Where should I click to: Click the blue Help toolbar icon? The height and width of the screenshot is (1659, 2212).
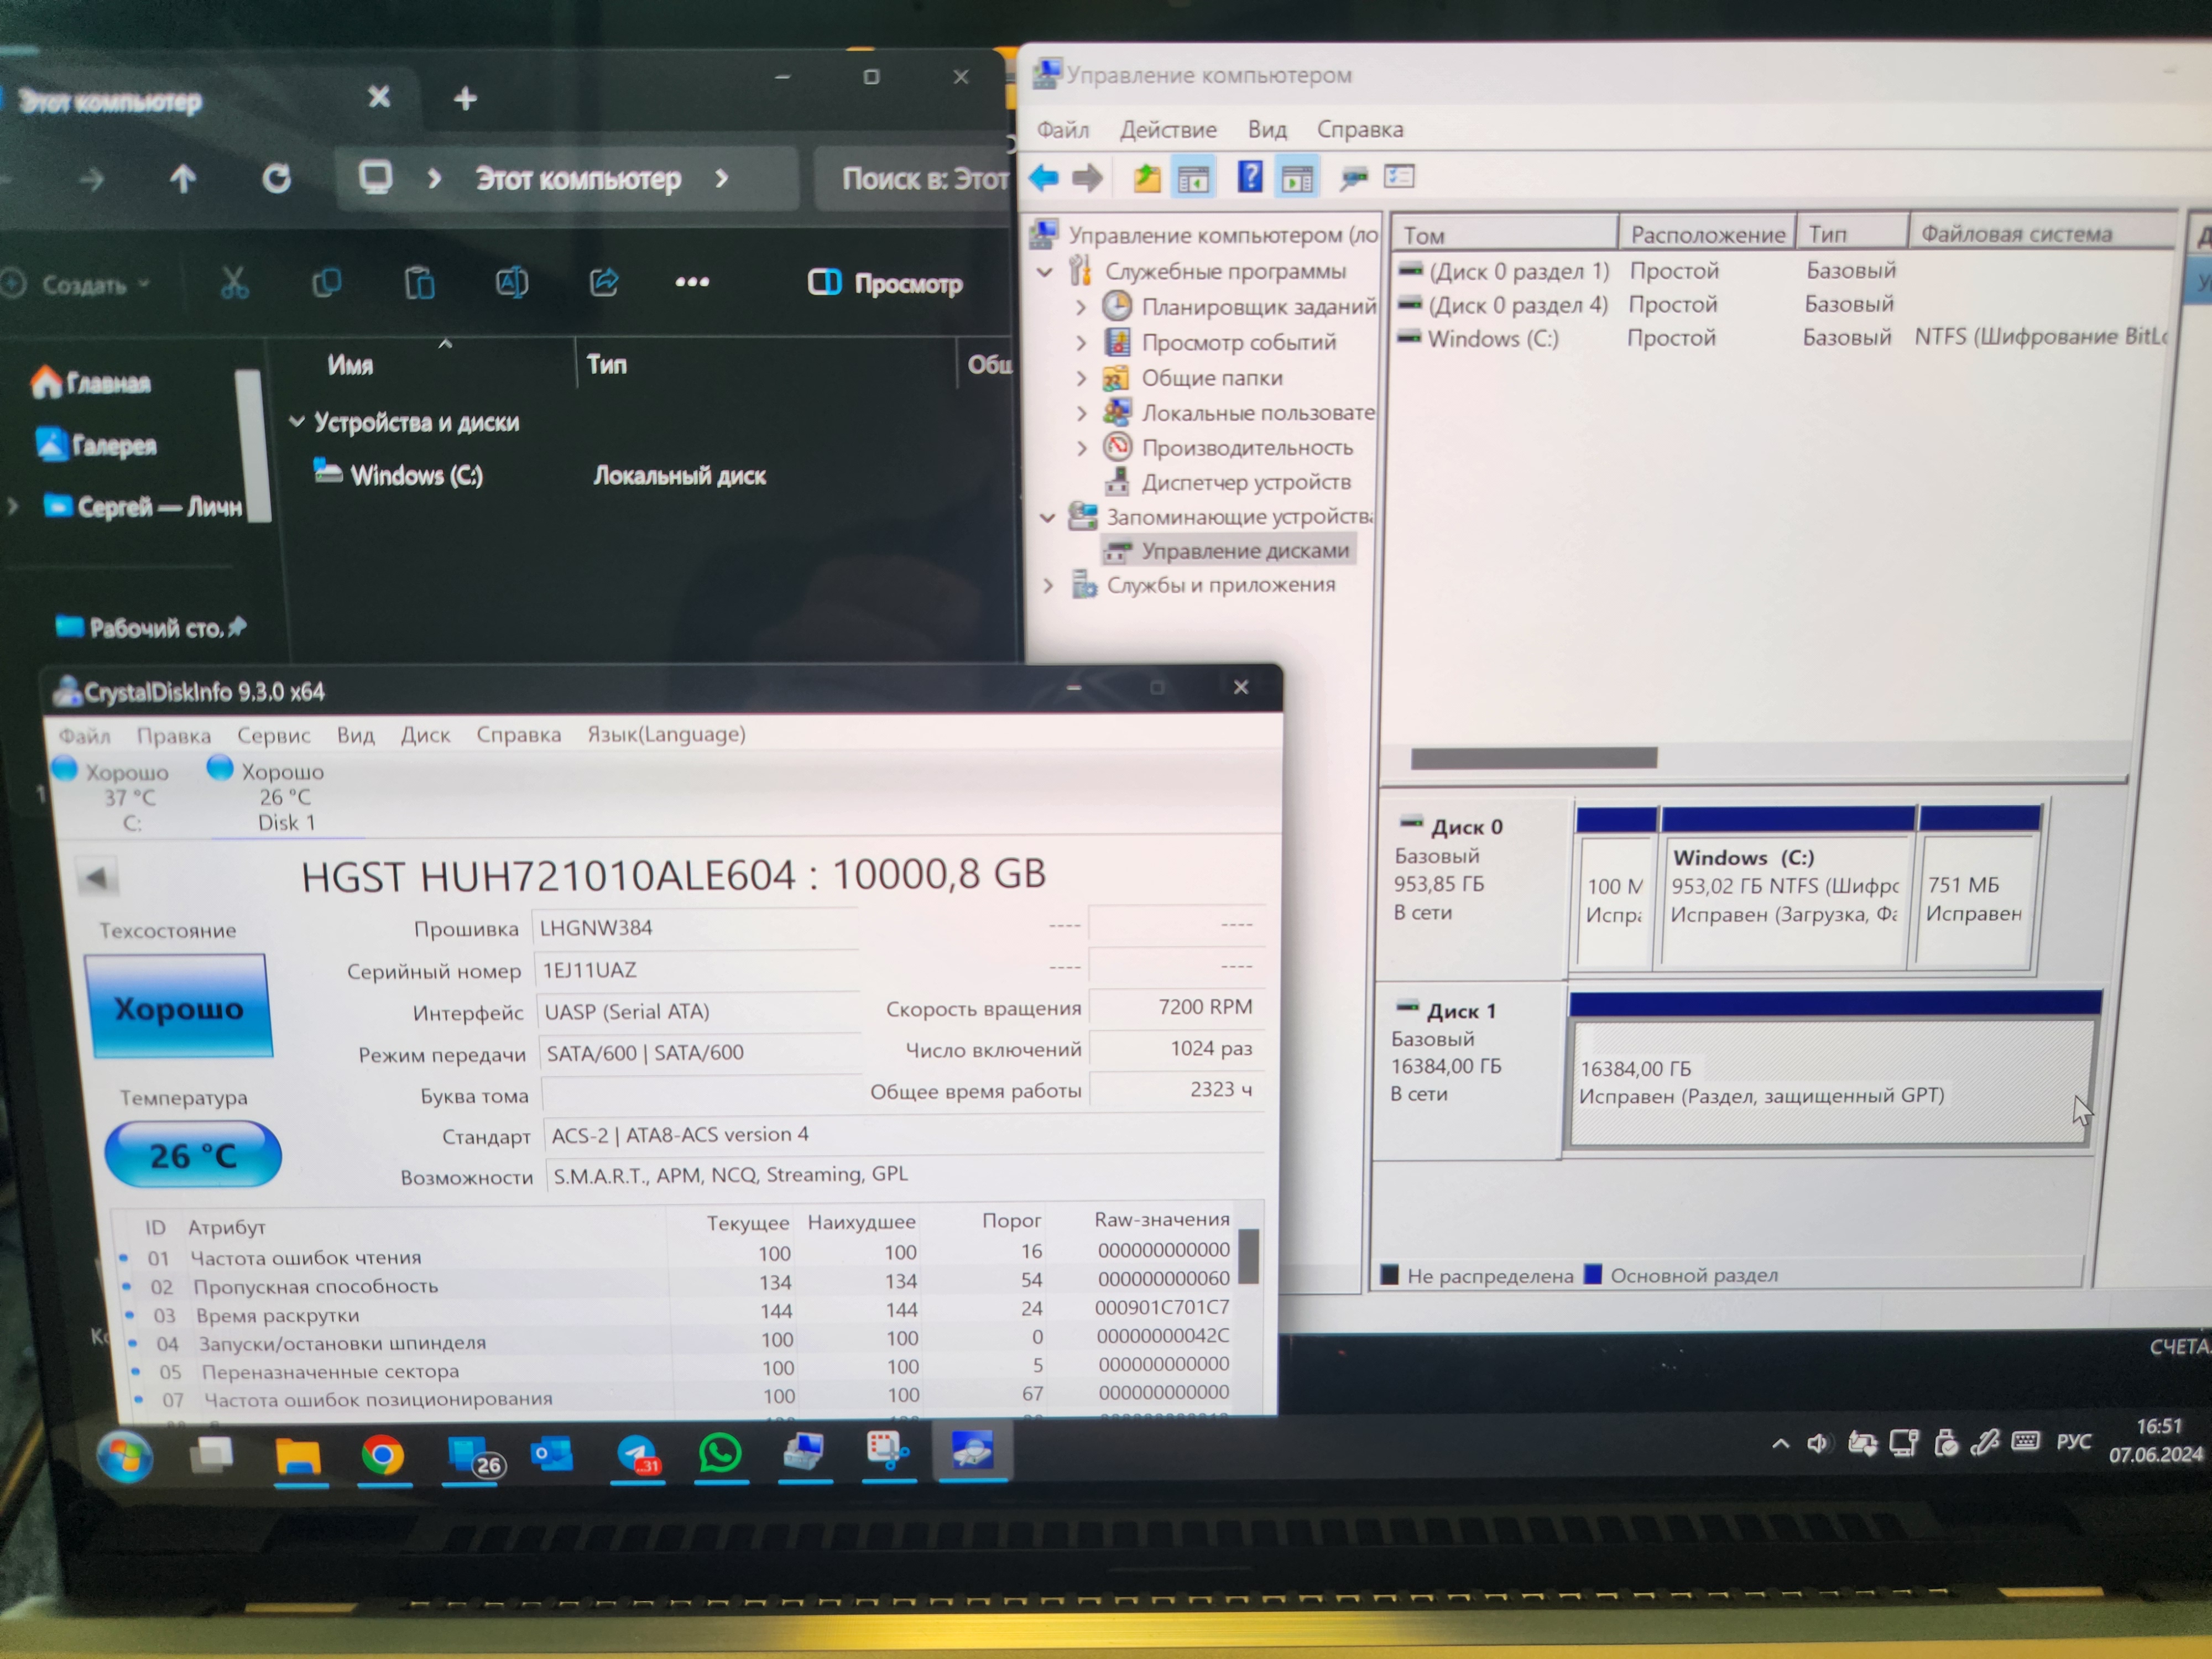click(1250, 178)
